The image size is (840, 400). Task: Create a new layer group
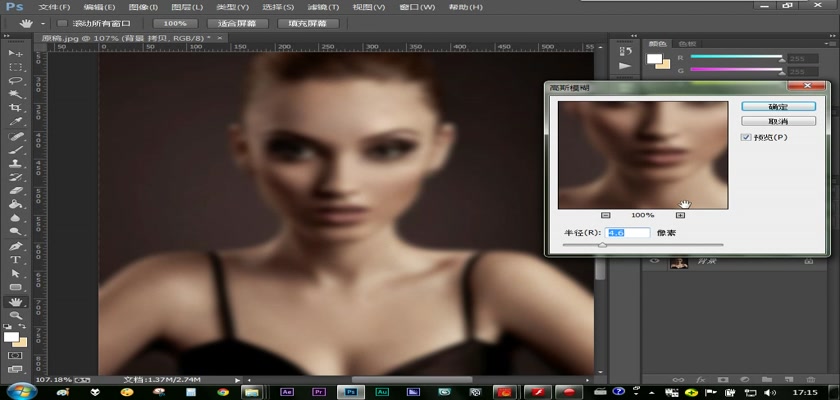767,380
